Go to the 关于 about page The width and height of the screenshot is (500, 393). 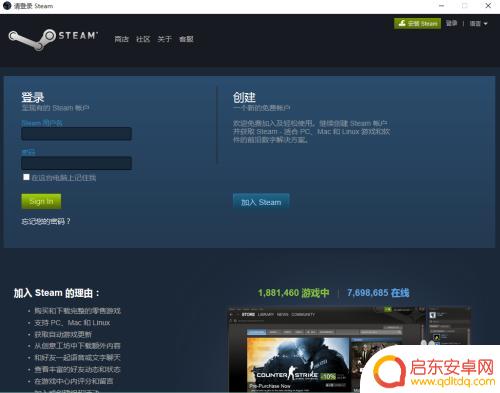pos(165,39)
